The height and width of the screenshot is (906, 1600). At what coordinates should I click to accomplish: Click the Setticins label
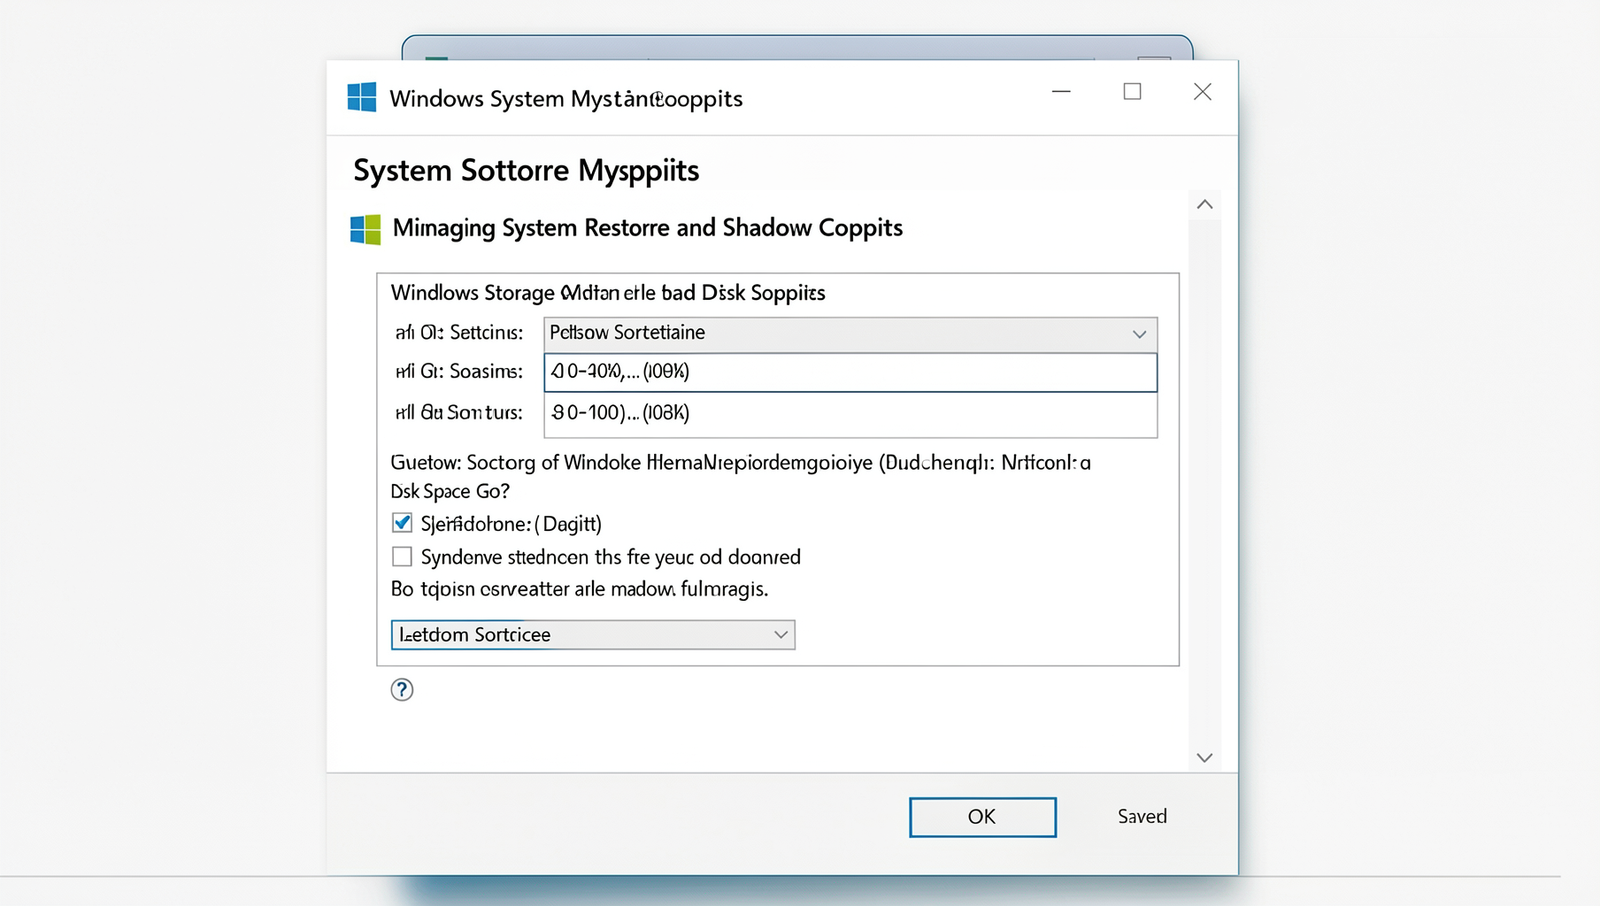[459, 332]
